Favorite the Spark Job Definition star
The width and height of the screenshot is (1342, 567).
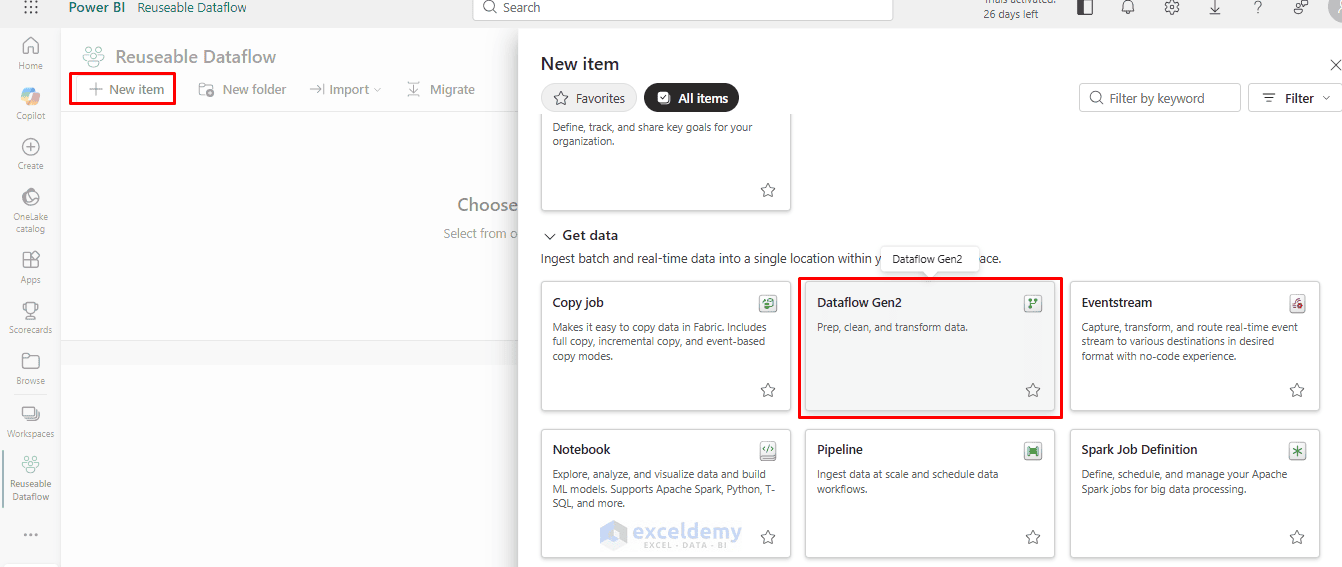click(1297, 537)
